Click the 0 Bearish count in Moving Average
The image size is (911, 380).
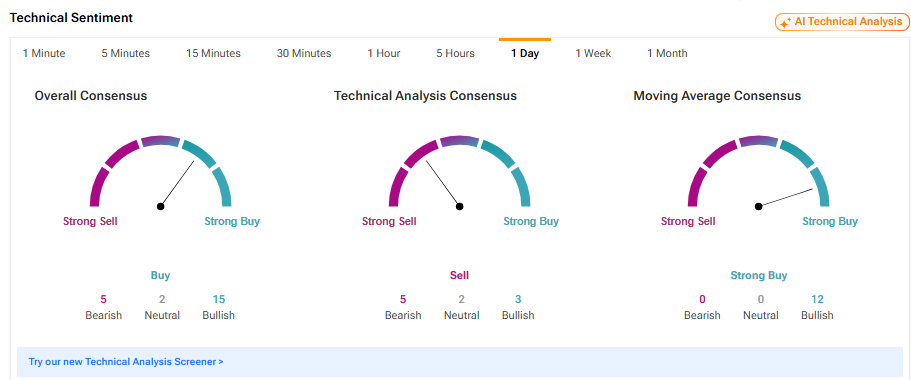pos(702,300)
